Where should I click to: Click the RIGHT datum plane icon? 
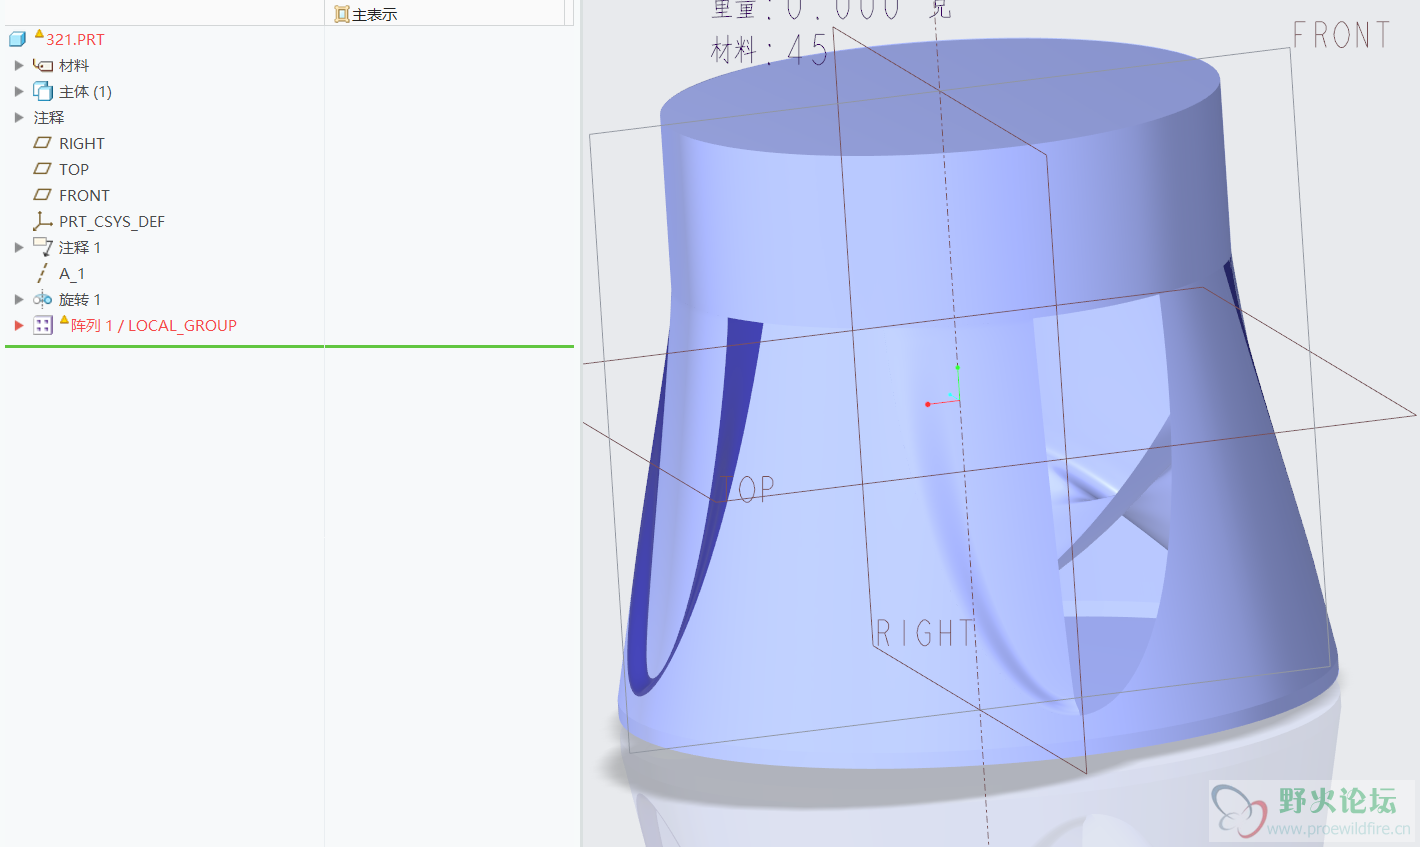pos(42,143)
